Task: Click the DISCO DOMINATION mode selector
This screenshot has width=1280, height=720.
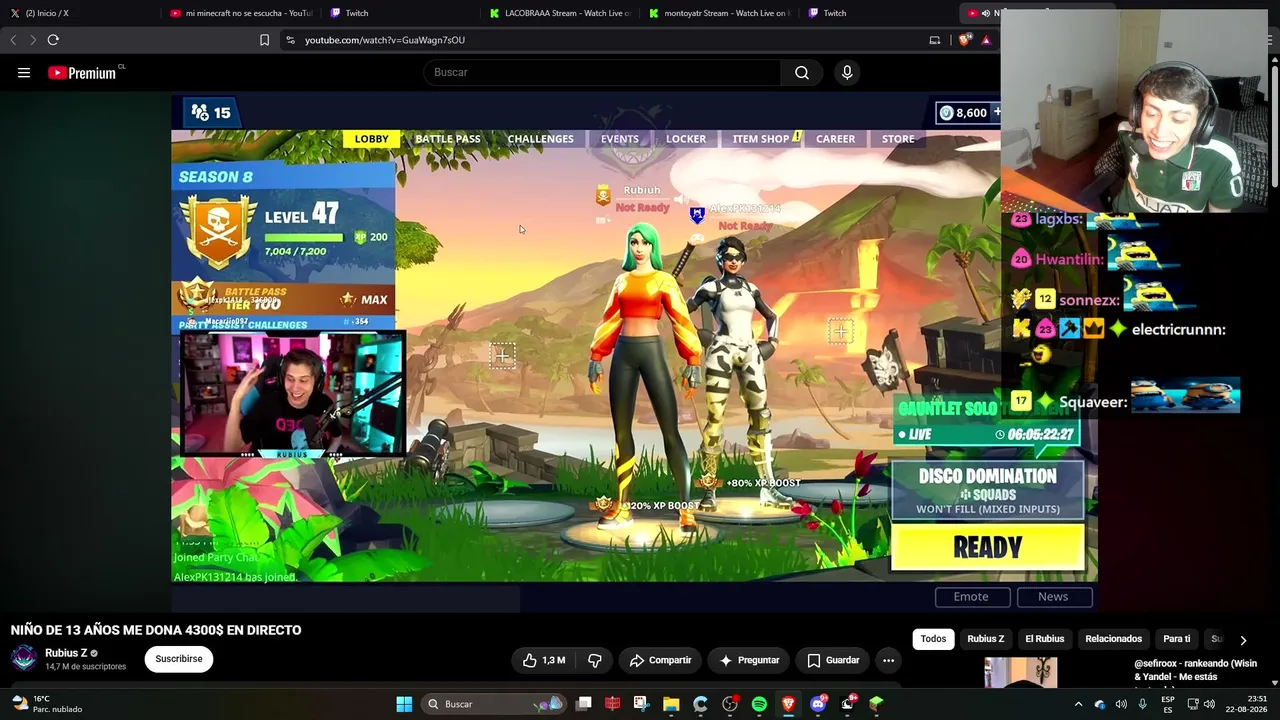Action: (987, 491)
